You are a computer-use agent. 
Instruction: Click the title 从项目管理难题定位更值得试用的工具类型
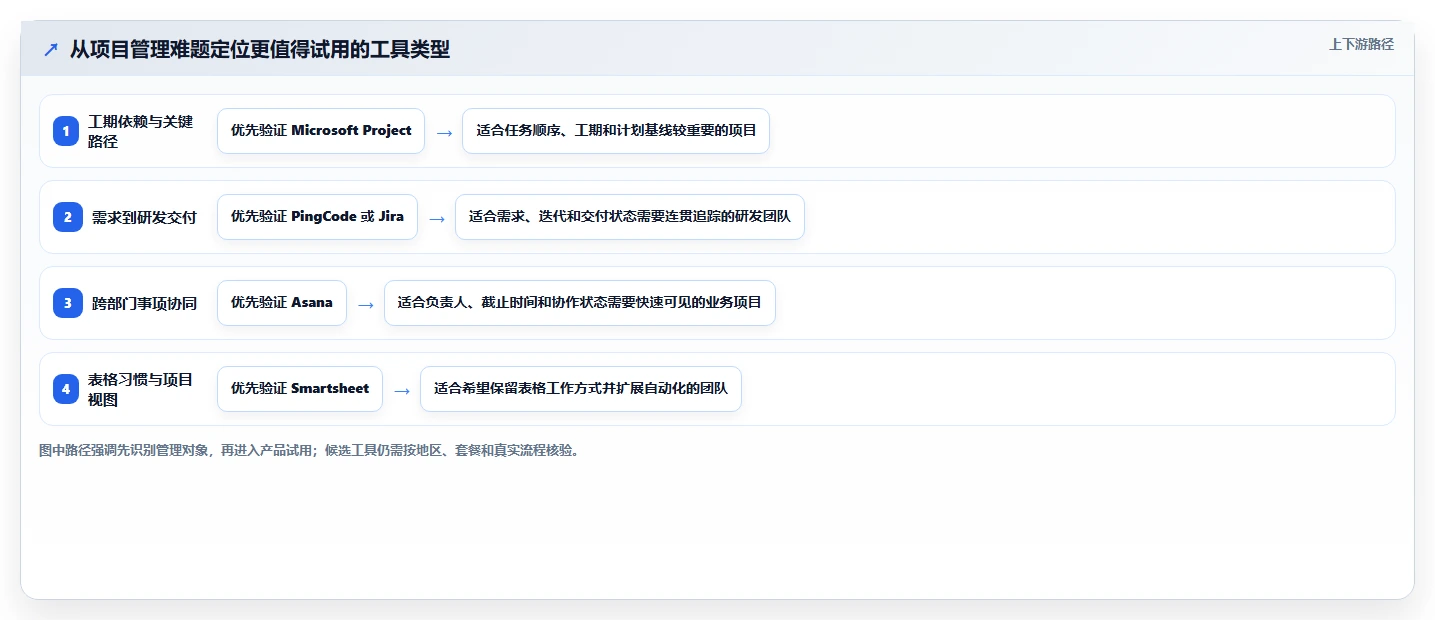coord(260,50)
